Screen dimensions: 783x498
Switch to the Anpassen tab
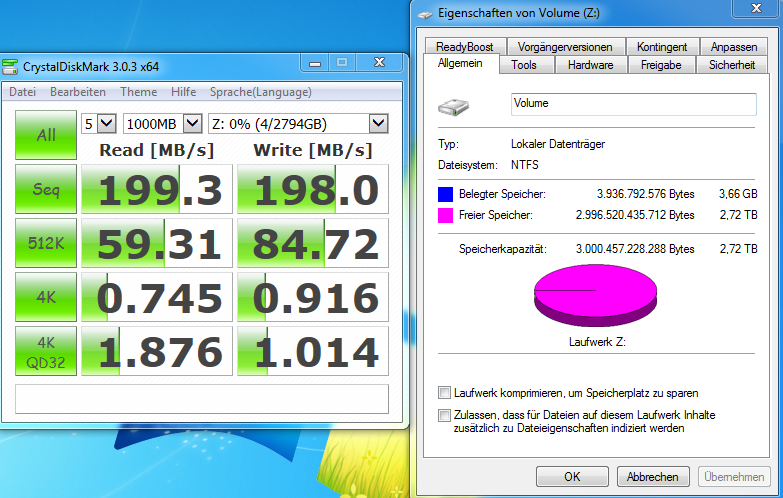[734, 46]
